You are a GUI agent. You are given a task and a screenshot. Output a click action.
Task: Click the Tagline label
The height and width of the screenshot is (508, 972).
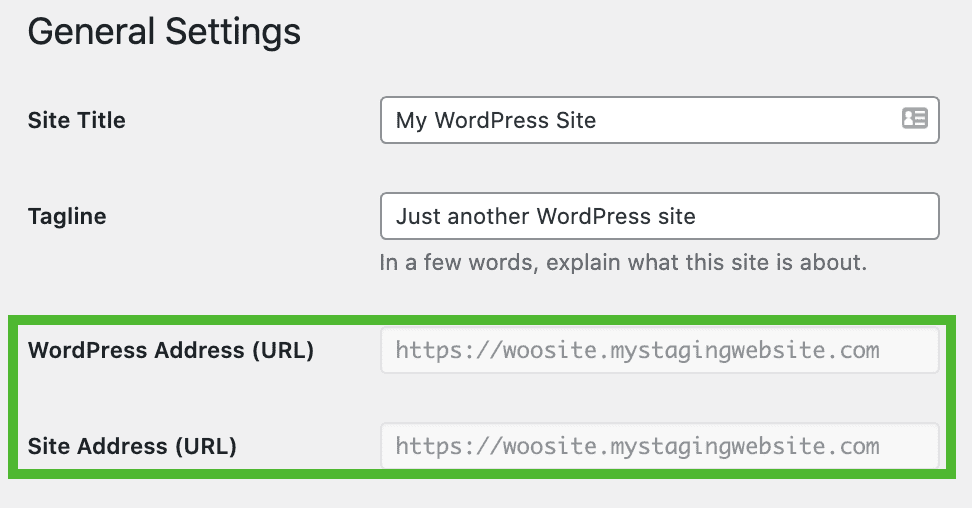tap(67, 216)
